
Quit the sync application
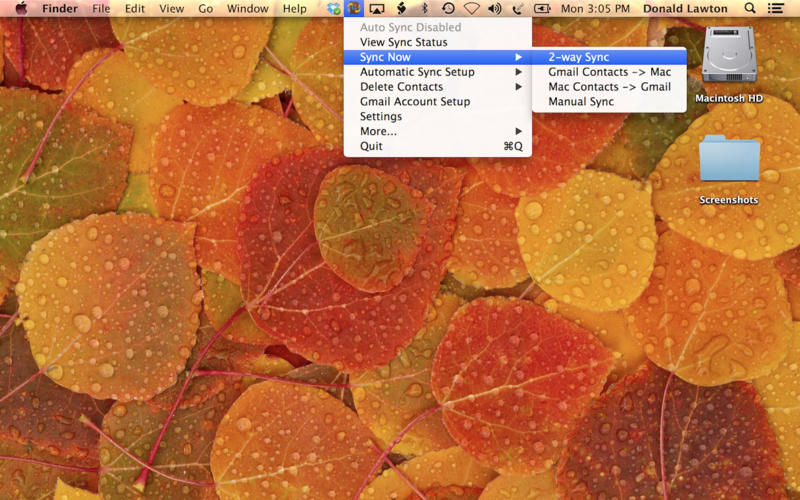[438, 146]
